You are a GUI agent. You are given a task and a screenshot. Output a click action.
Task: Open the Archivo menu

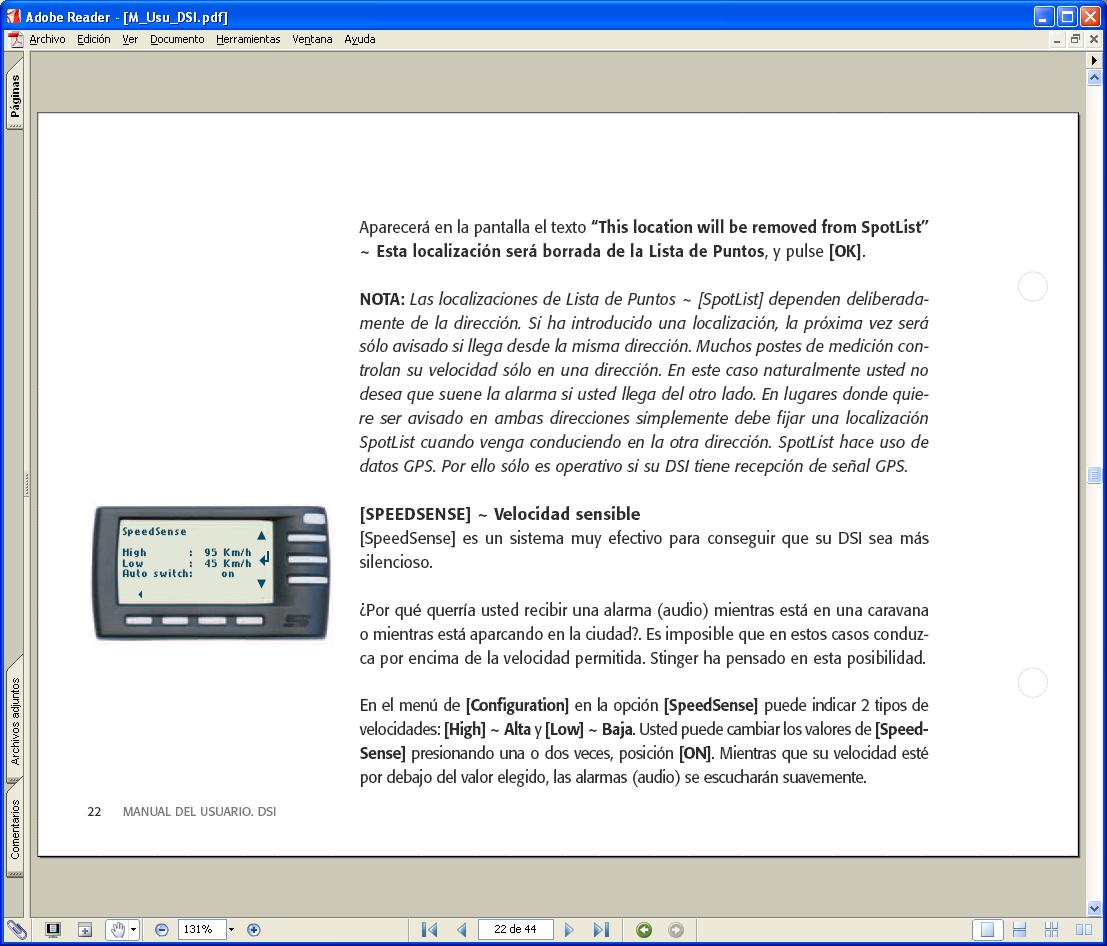[47, 40]
